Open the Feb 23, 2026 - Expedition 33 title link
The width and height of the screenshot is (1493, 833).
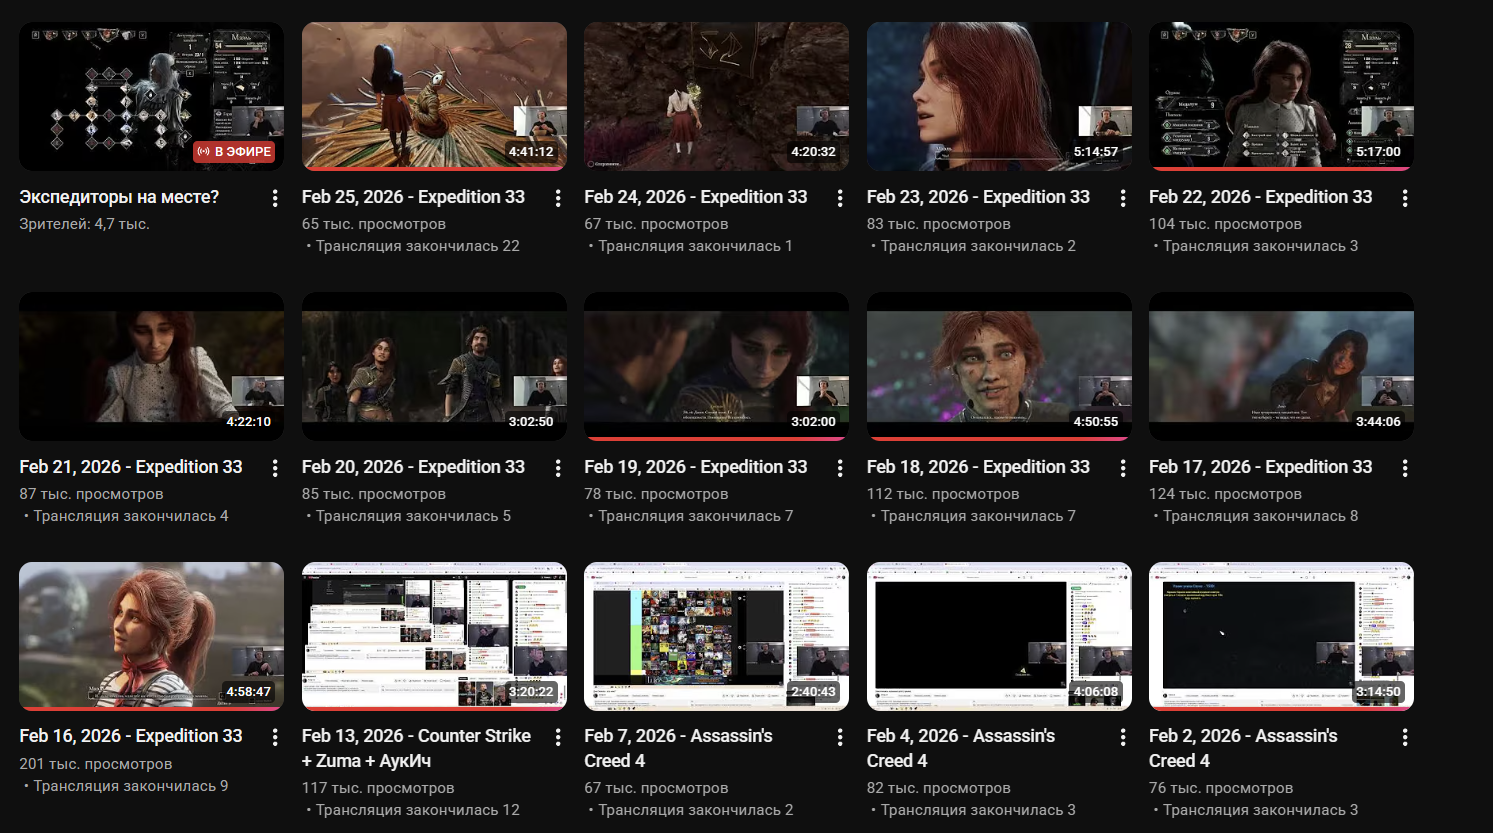click(x=980, y=196)
